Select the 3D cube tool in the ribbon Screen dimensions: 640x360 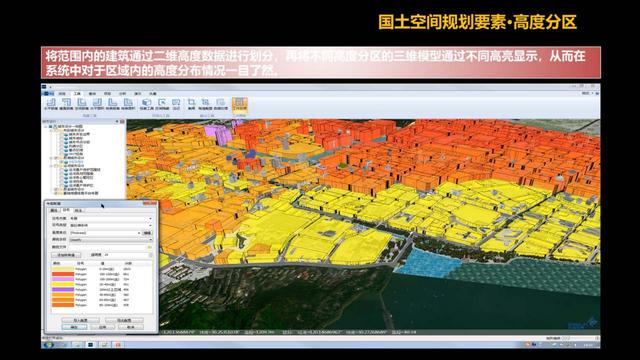coord(147,104)
